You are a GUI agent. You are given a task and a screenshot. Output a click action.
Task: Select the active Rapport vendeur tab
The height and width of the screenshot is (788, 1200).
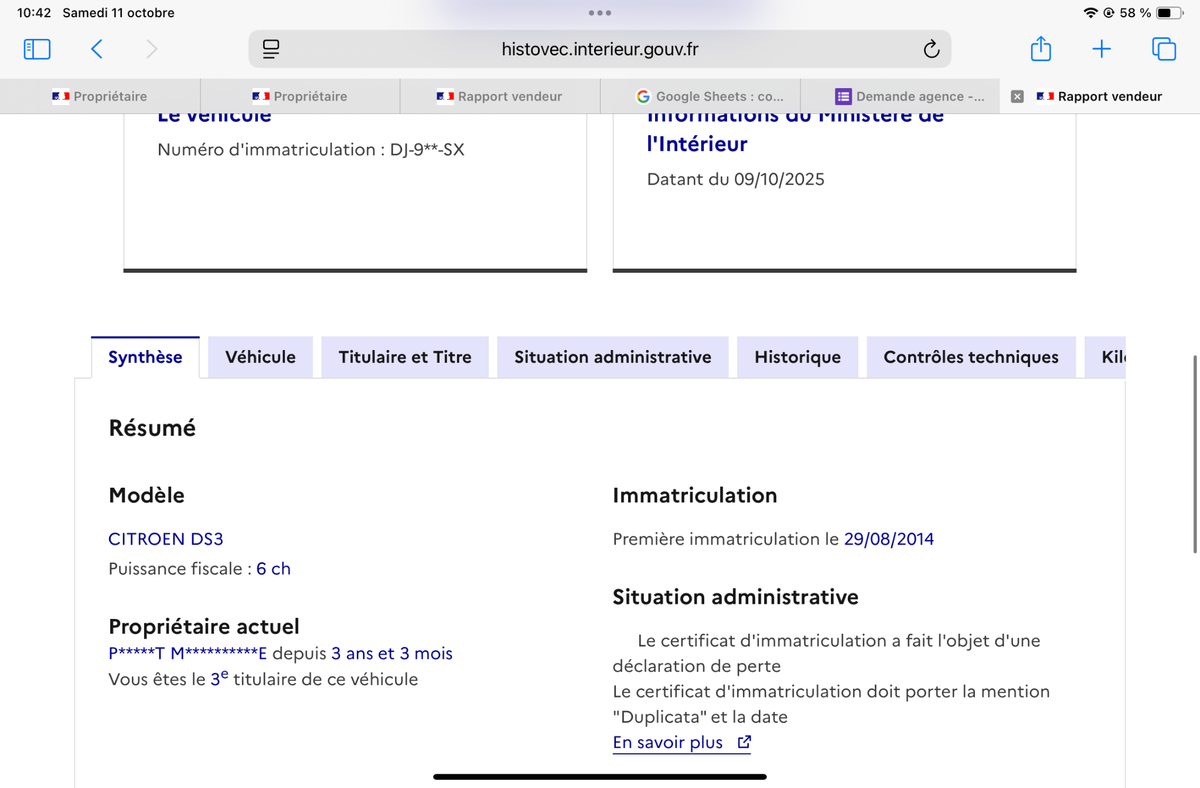click(1100, 97)
